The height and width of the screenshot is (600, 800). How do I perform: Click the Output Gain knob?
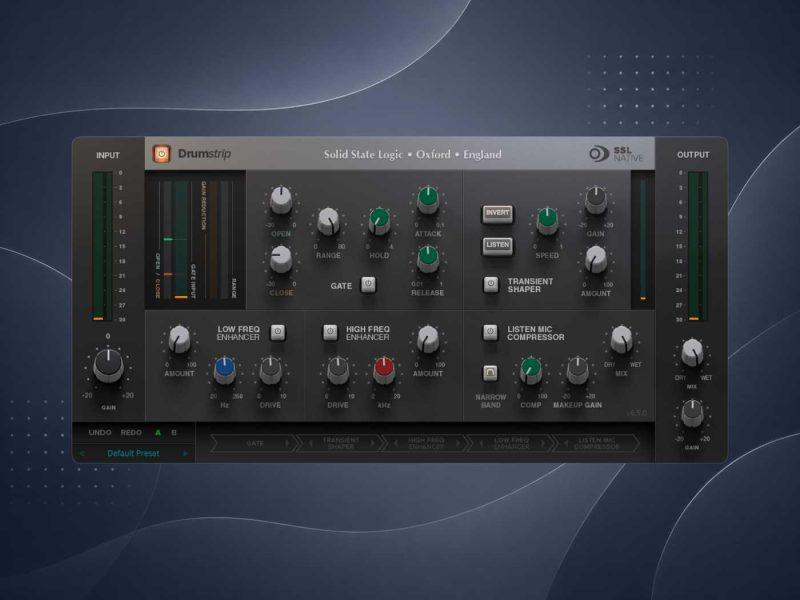pos(692,413)
